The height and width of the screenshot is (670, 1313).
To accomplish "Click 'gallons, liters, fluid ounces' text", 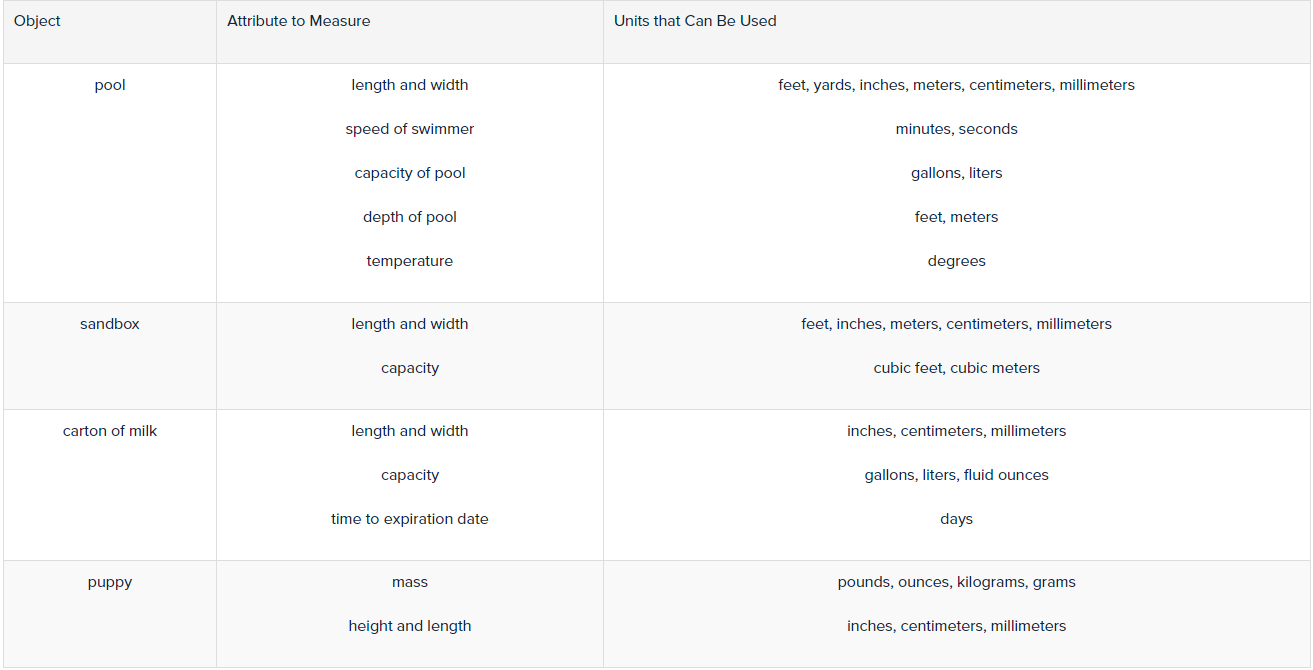I will [957, 475].
